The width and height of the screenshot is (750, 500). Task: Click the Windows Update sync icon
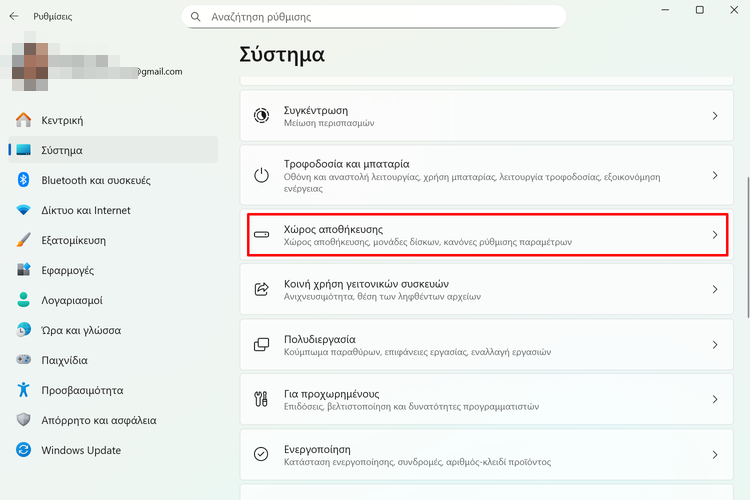click(x=23, y=450)
